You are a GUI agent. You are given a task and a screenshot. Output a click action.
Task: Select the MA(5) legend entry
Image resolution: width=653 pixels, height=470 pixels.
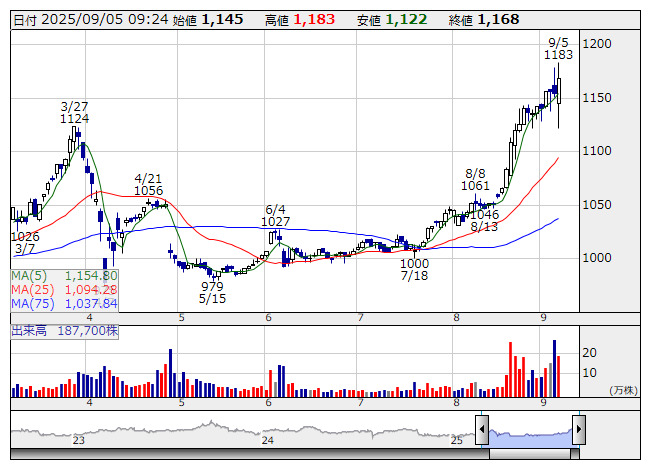click(x=65, y=275)
